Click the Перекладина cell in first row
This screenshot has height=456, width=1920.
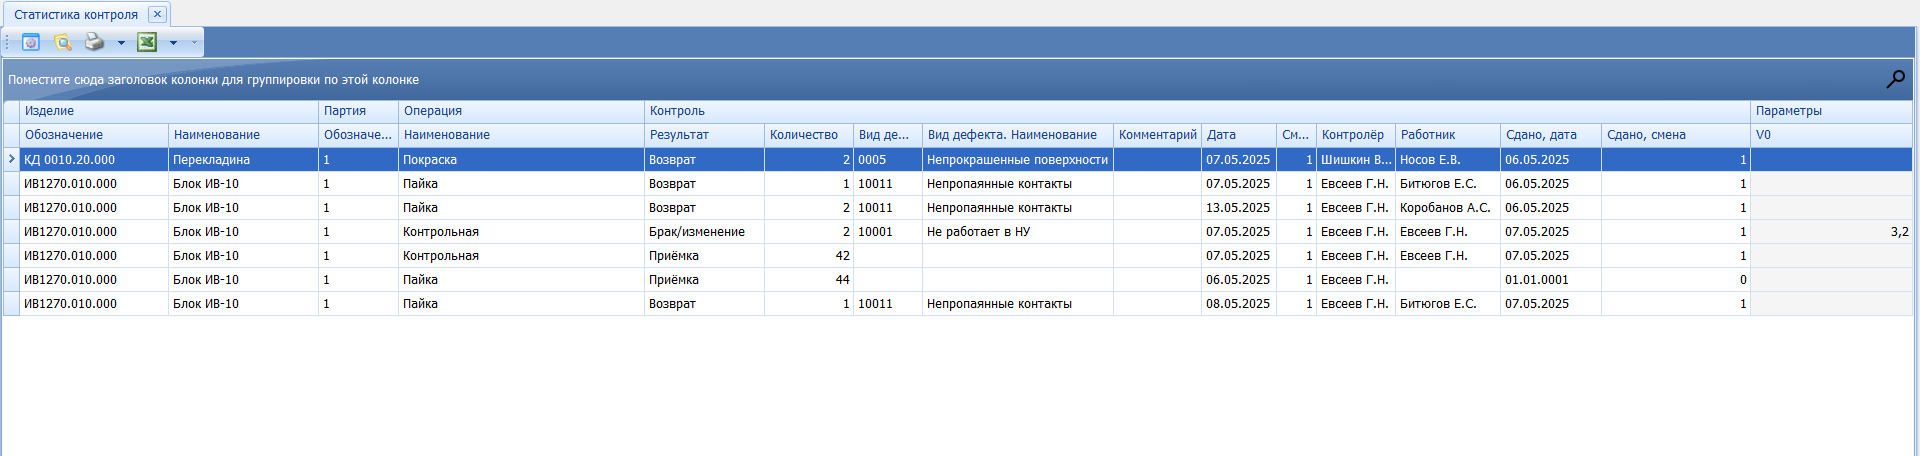pos(211,160)
